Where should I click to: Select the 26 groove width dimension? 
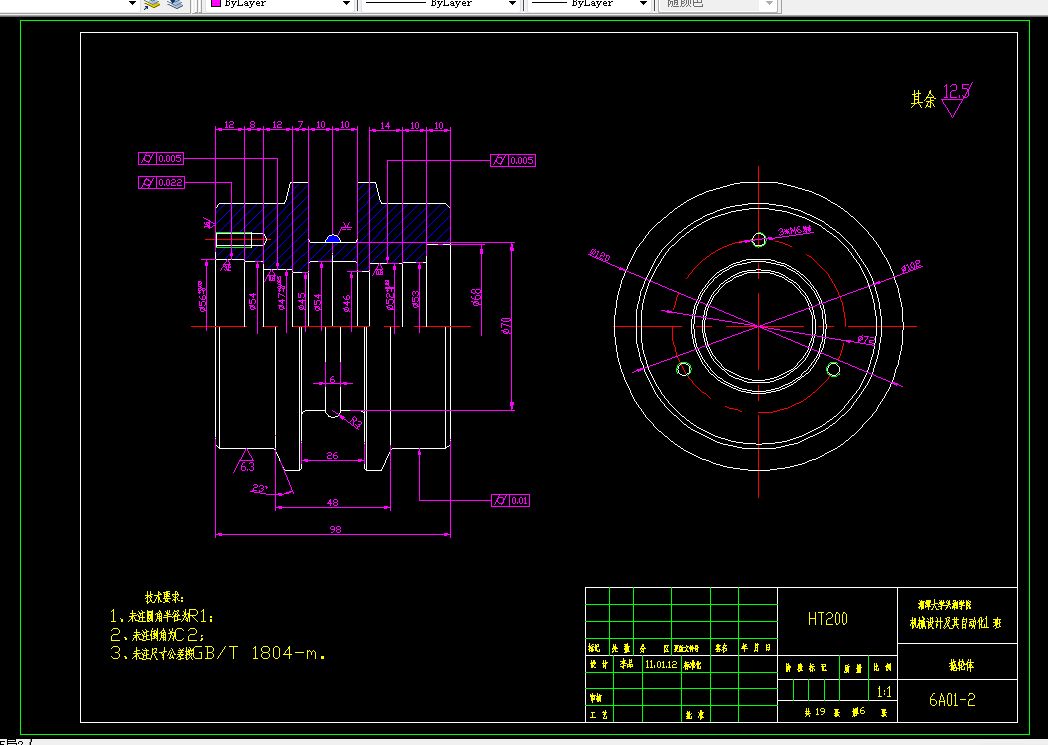click(x=332, y=456)
